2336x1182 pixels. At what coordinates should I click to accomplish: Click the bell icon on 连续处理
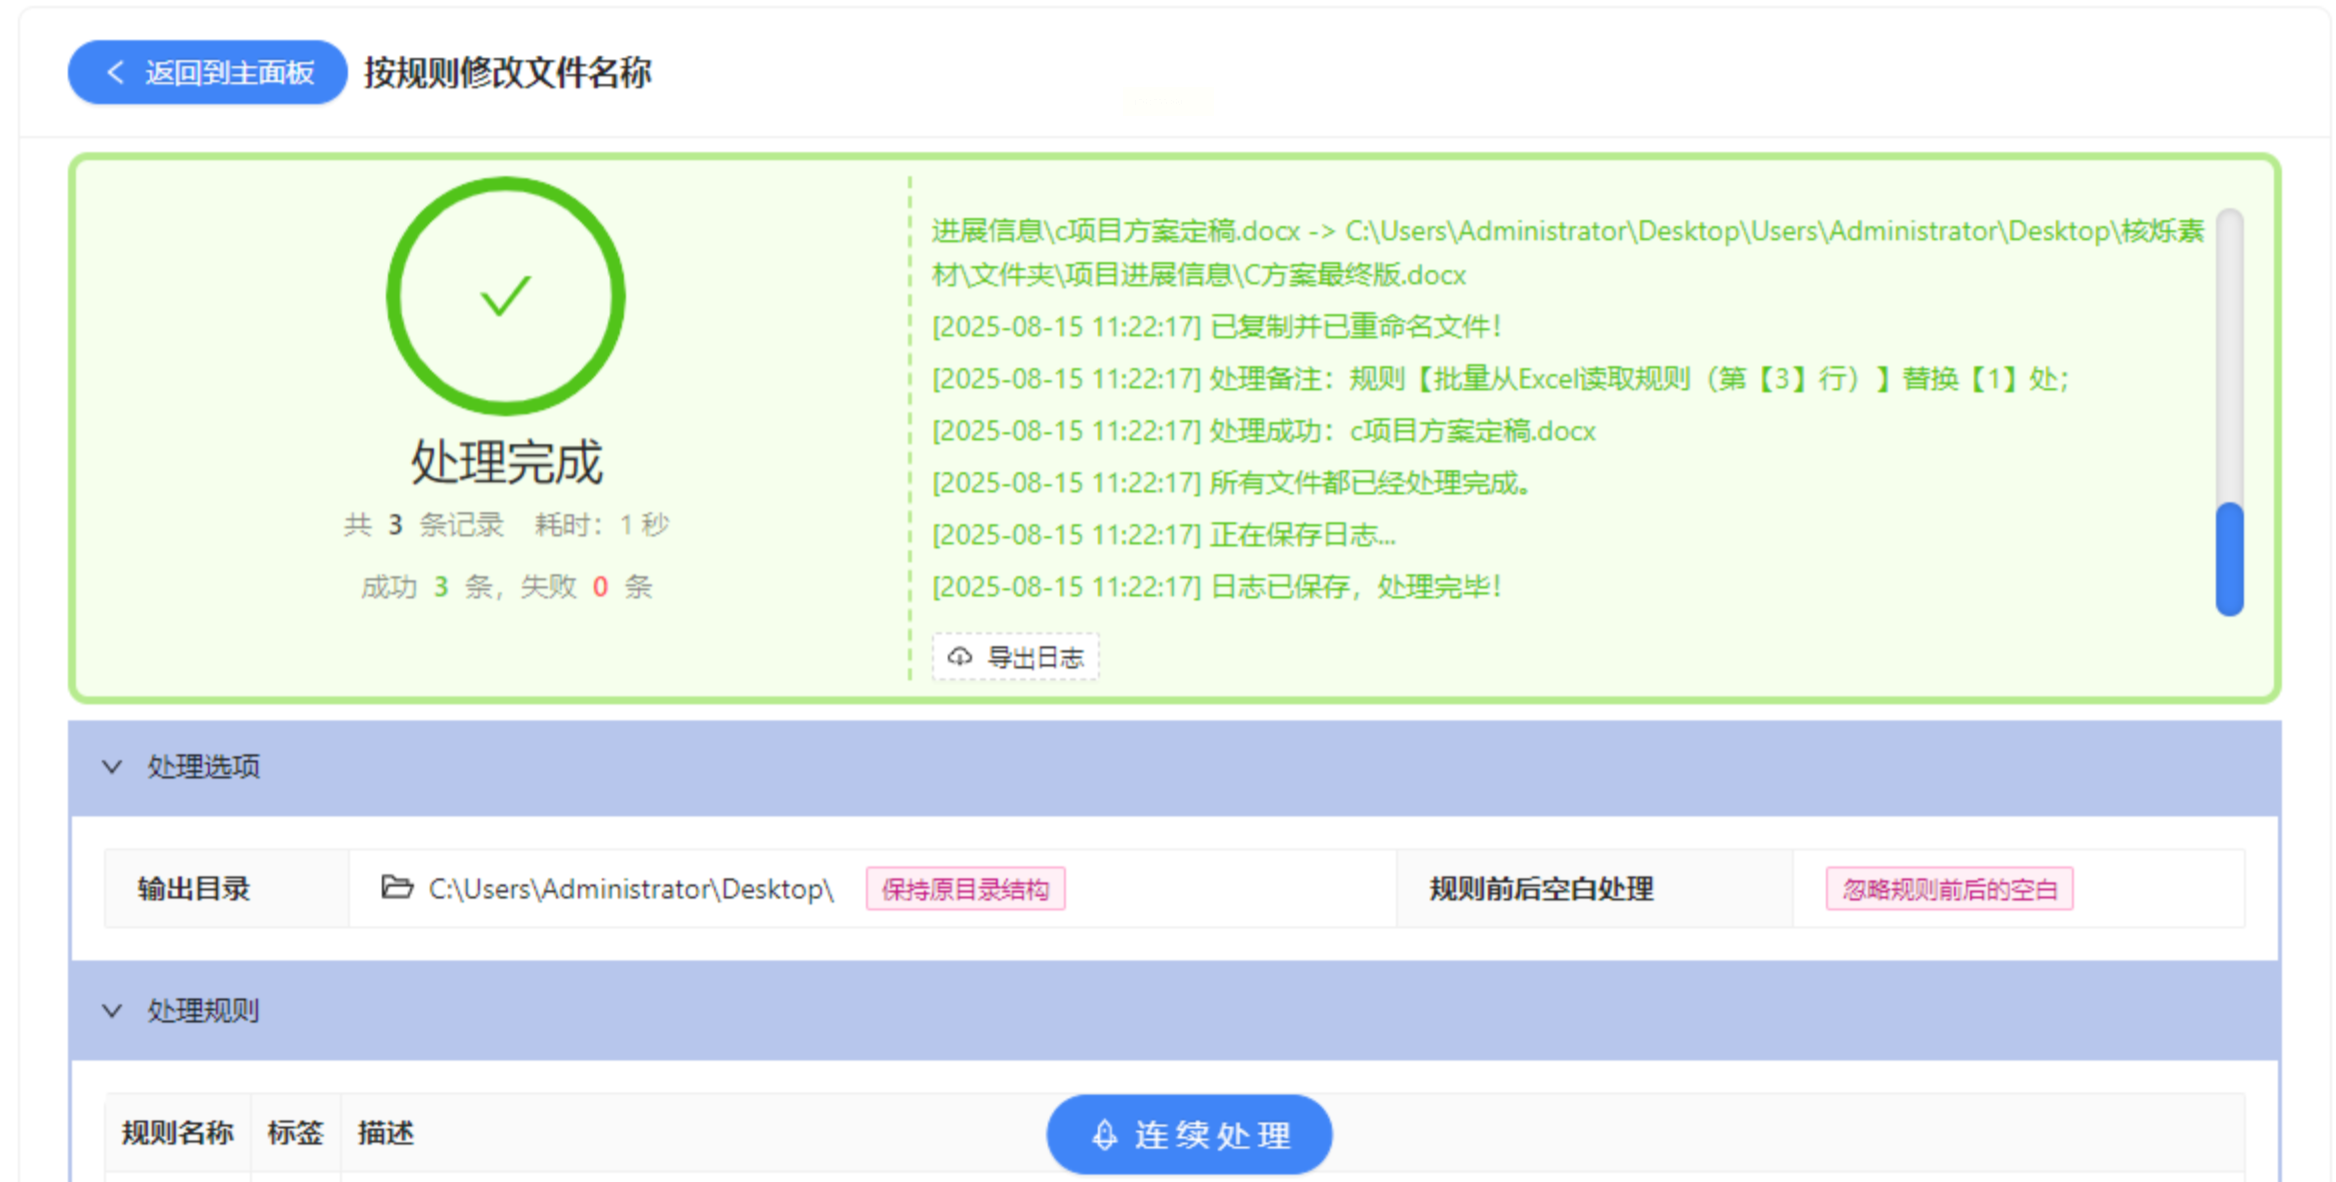(x=1104, y=1135)
